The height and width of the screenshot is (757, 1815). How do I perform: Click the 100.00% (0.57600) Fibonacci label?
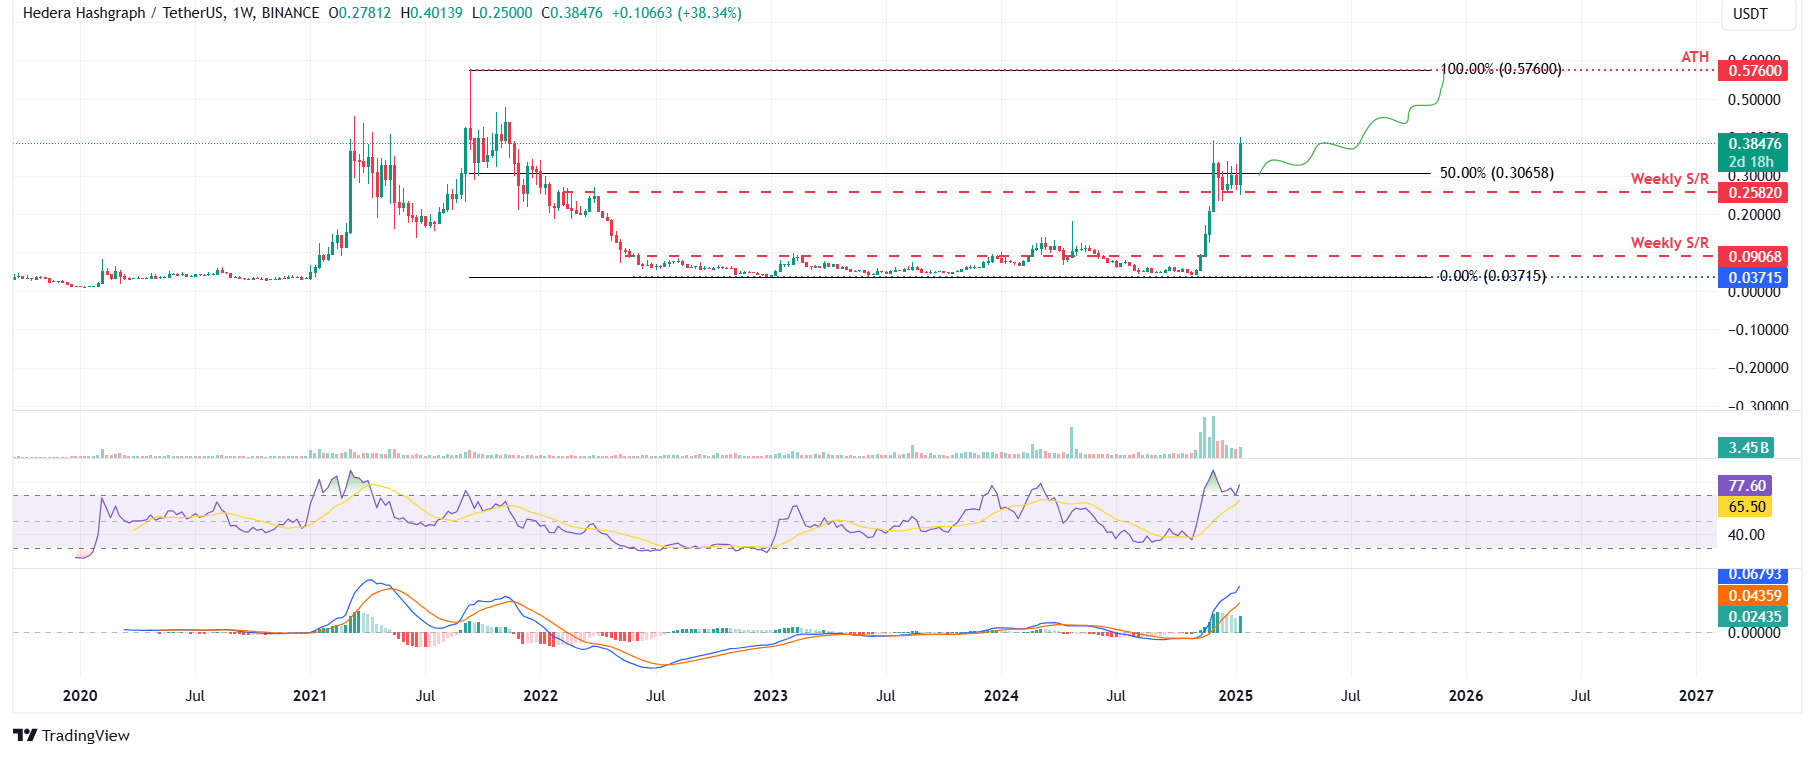click(x=1500, y=69)
